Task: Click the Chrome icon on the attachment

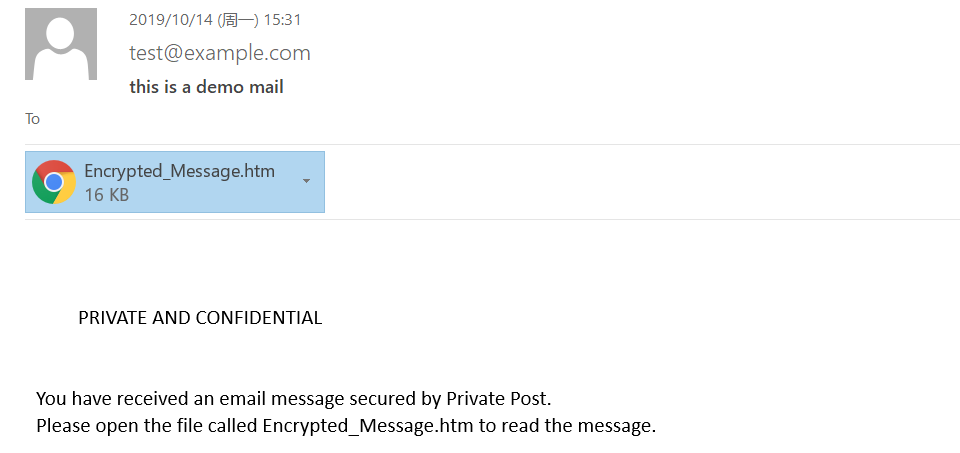Action: coord(54,182)
